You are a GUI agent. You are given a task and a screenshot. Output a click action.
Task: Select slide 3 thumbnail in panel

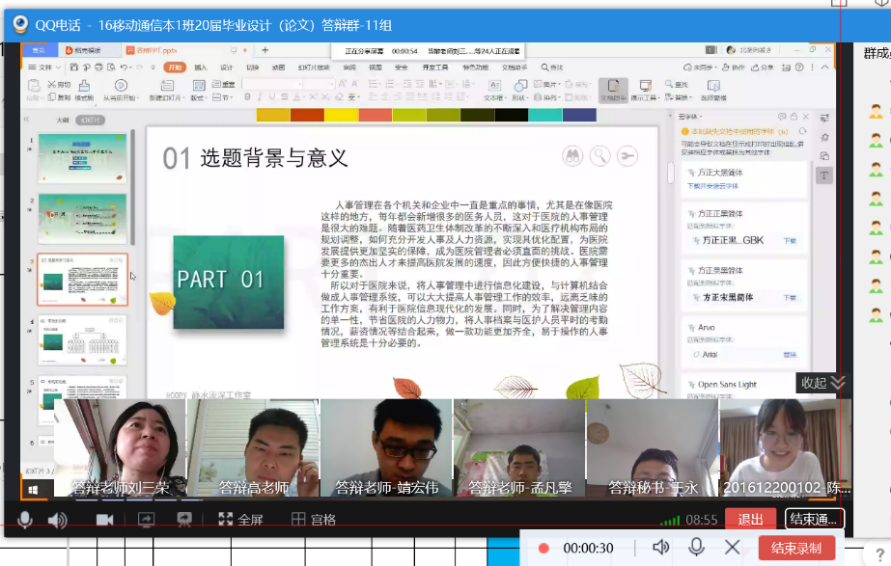(x=82, y=279)
